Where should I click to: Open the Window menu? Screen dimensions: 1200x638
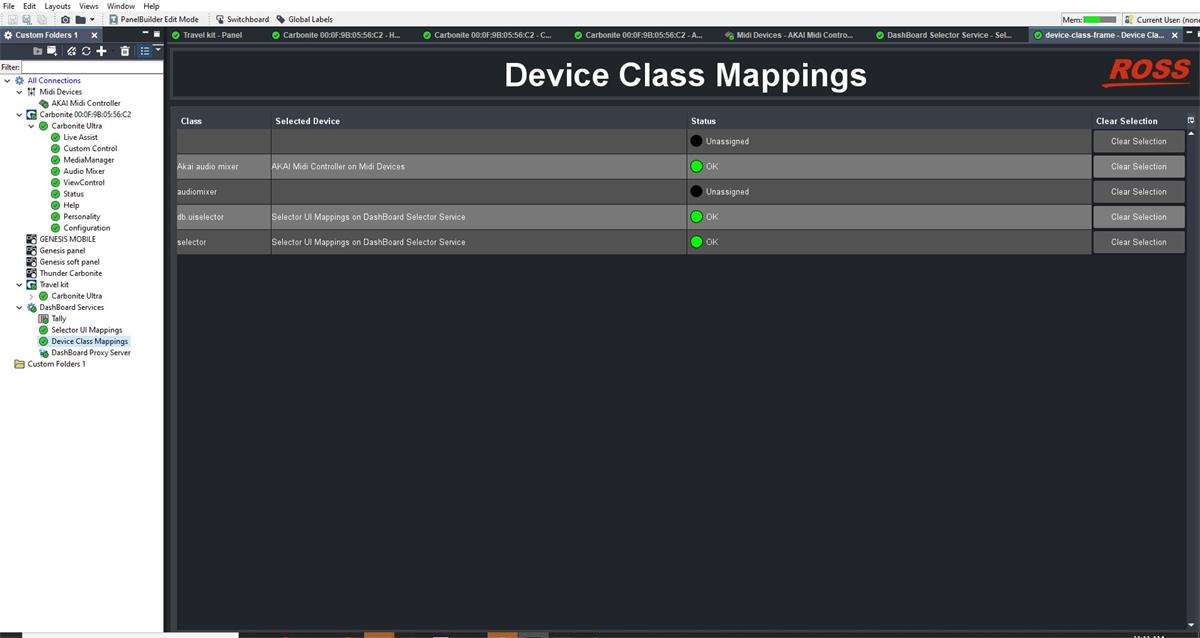(121, 6)
